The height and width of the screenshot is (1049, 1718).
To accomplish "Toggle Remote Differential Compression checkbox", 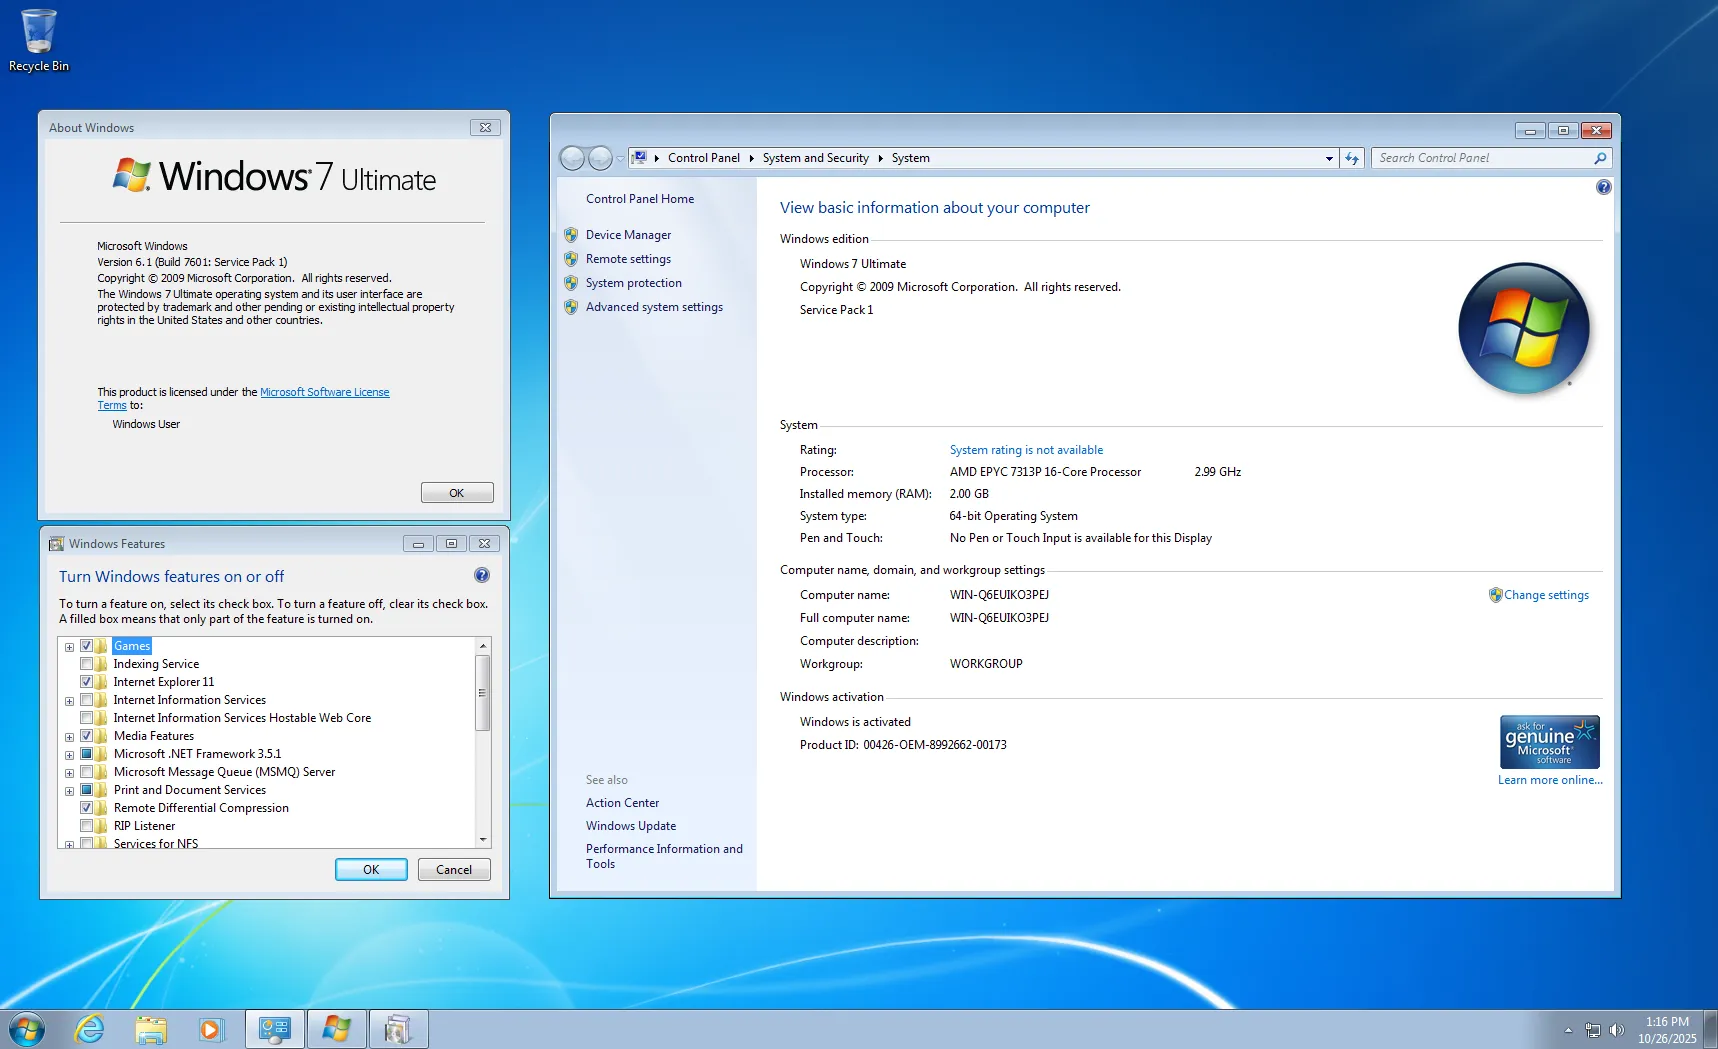I will pos(87,808).
